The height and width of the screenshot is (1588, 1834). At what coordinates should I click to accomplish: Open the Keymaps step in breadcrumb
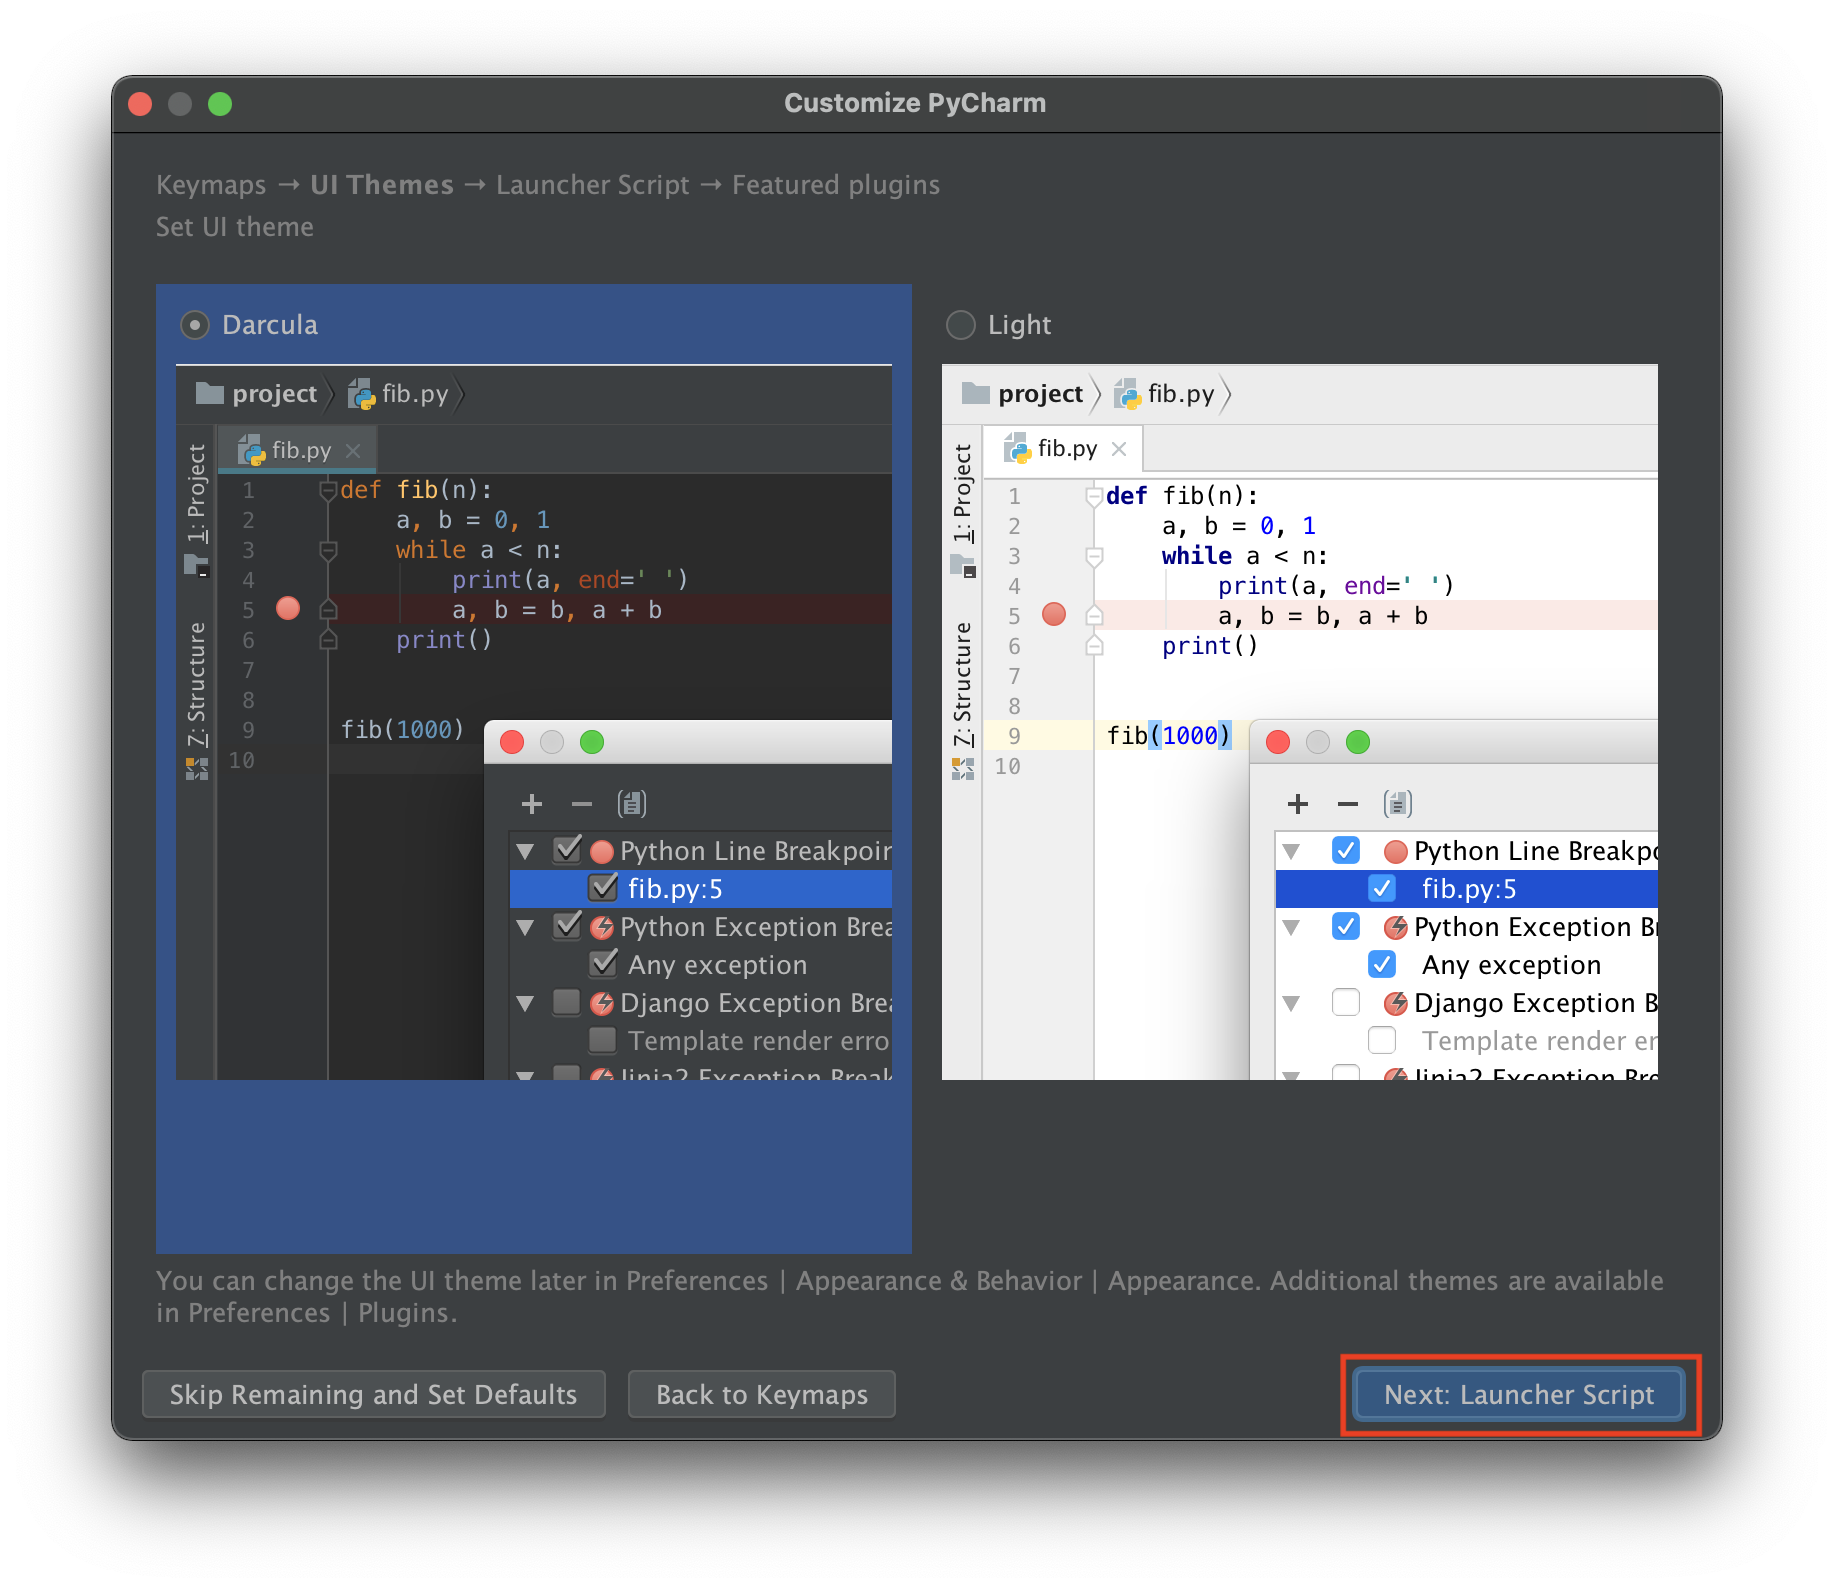[211, 185]
